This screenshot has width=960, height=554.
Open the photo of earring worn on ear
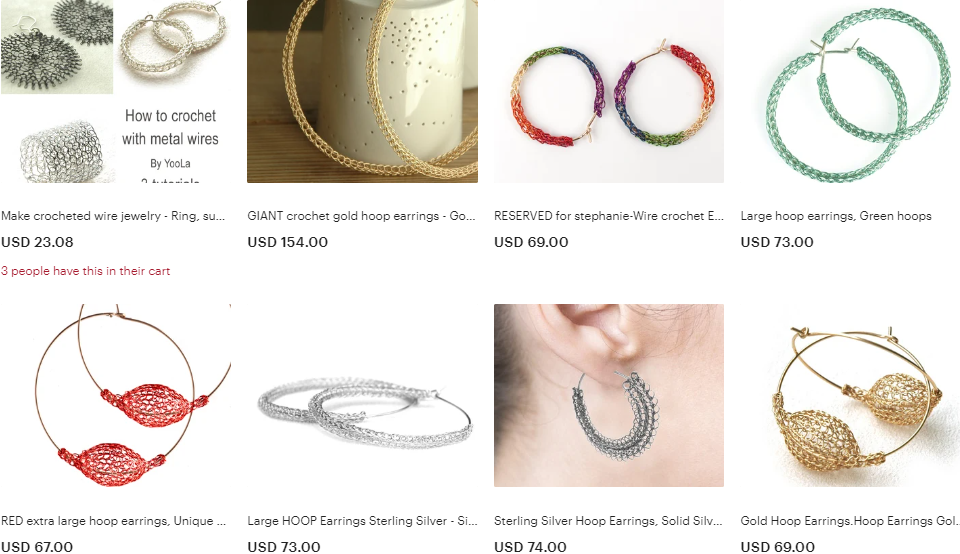point(609,395)
